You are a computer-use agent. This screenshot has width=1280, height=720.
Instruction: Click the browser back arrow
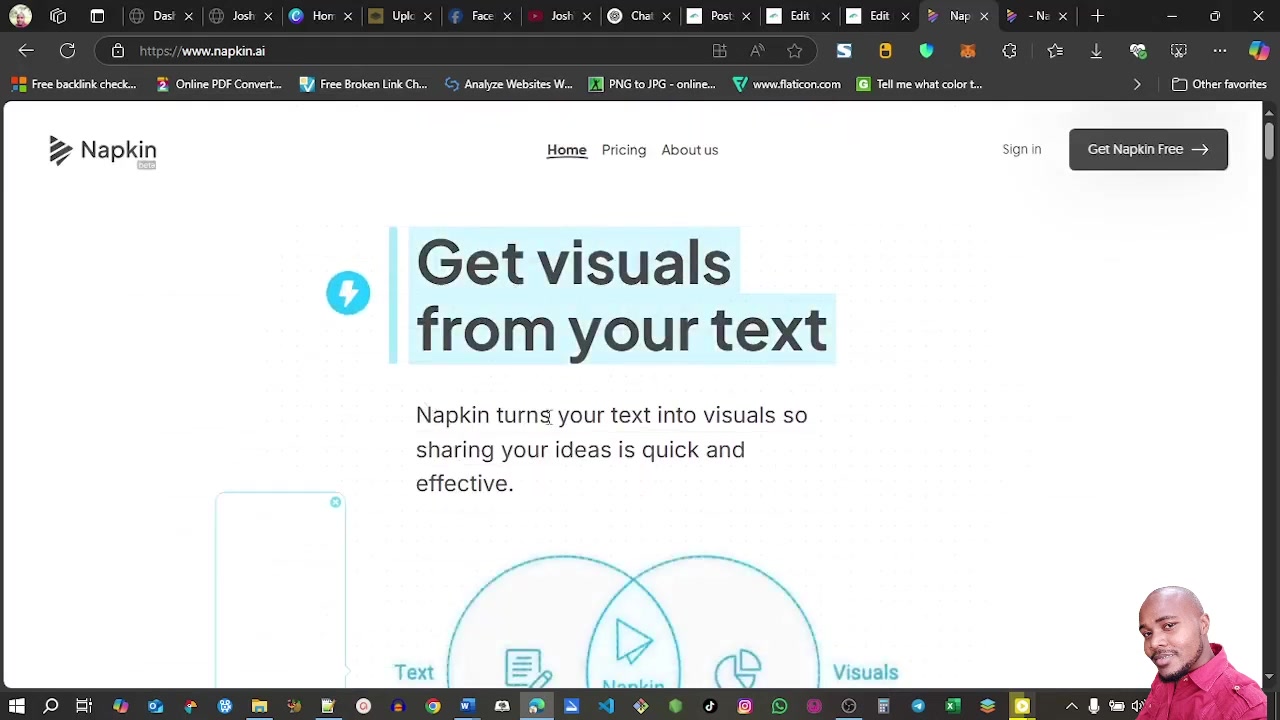click(x=26, y=51)
